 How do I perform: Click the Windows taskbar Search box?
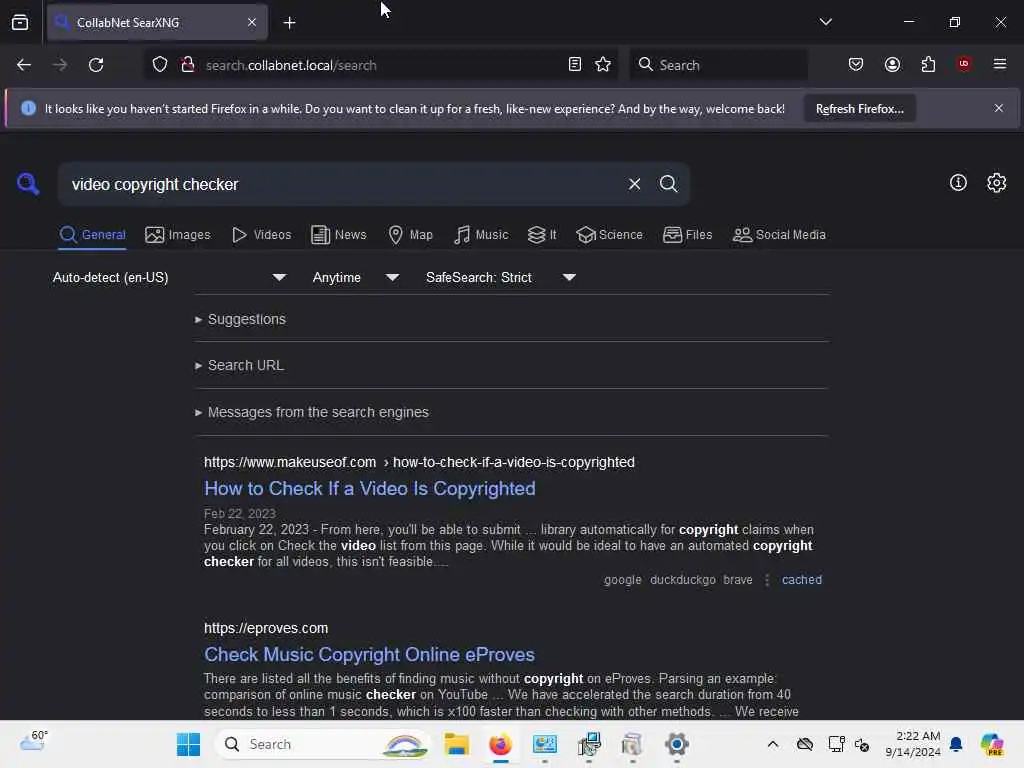pos(323,744)
